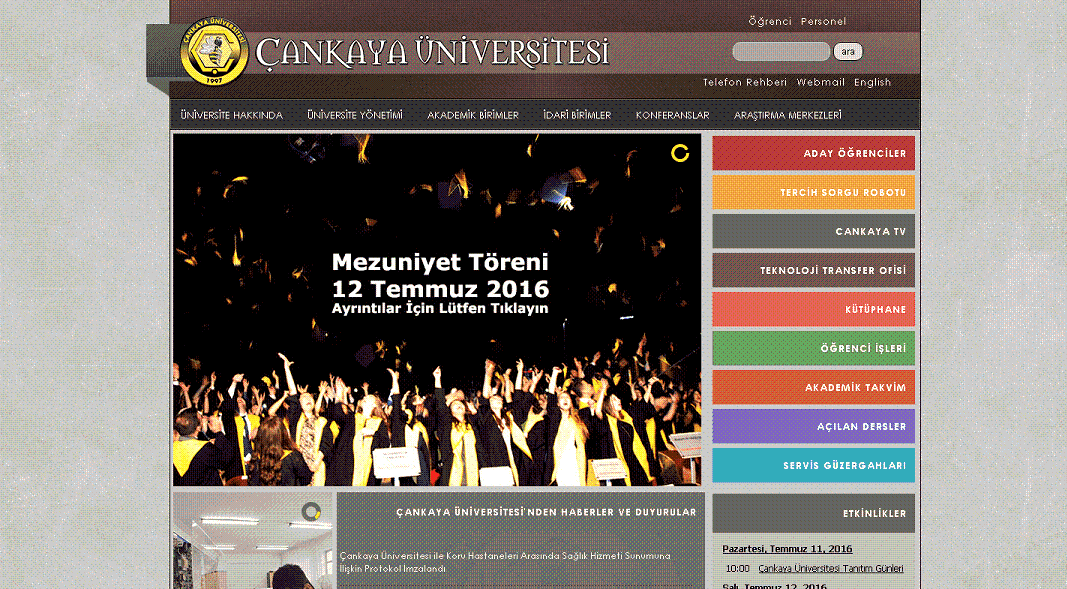Click the Mezuniyet Töreni graduation banner image
Viewport: 1067px width, 589px height.
pyautogui.click(x=437, y=309)
